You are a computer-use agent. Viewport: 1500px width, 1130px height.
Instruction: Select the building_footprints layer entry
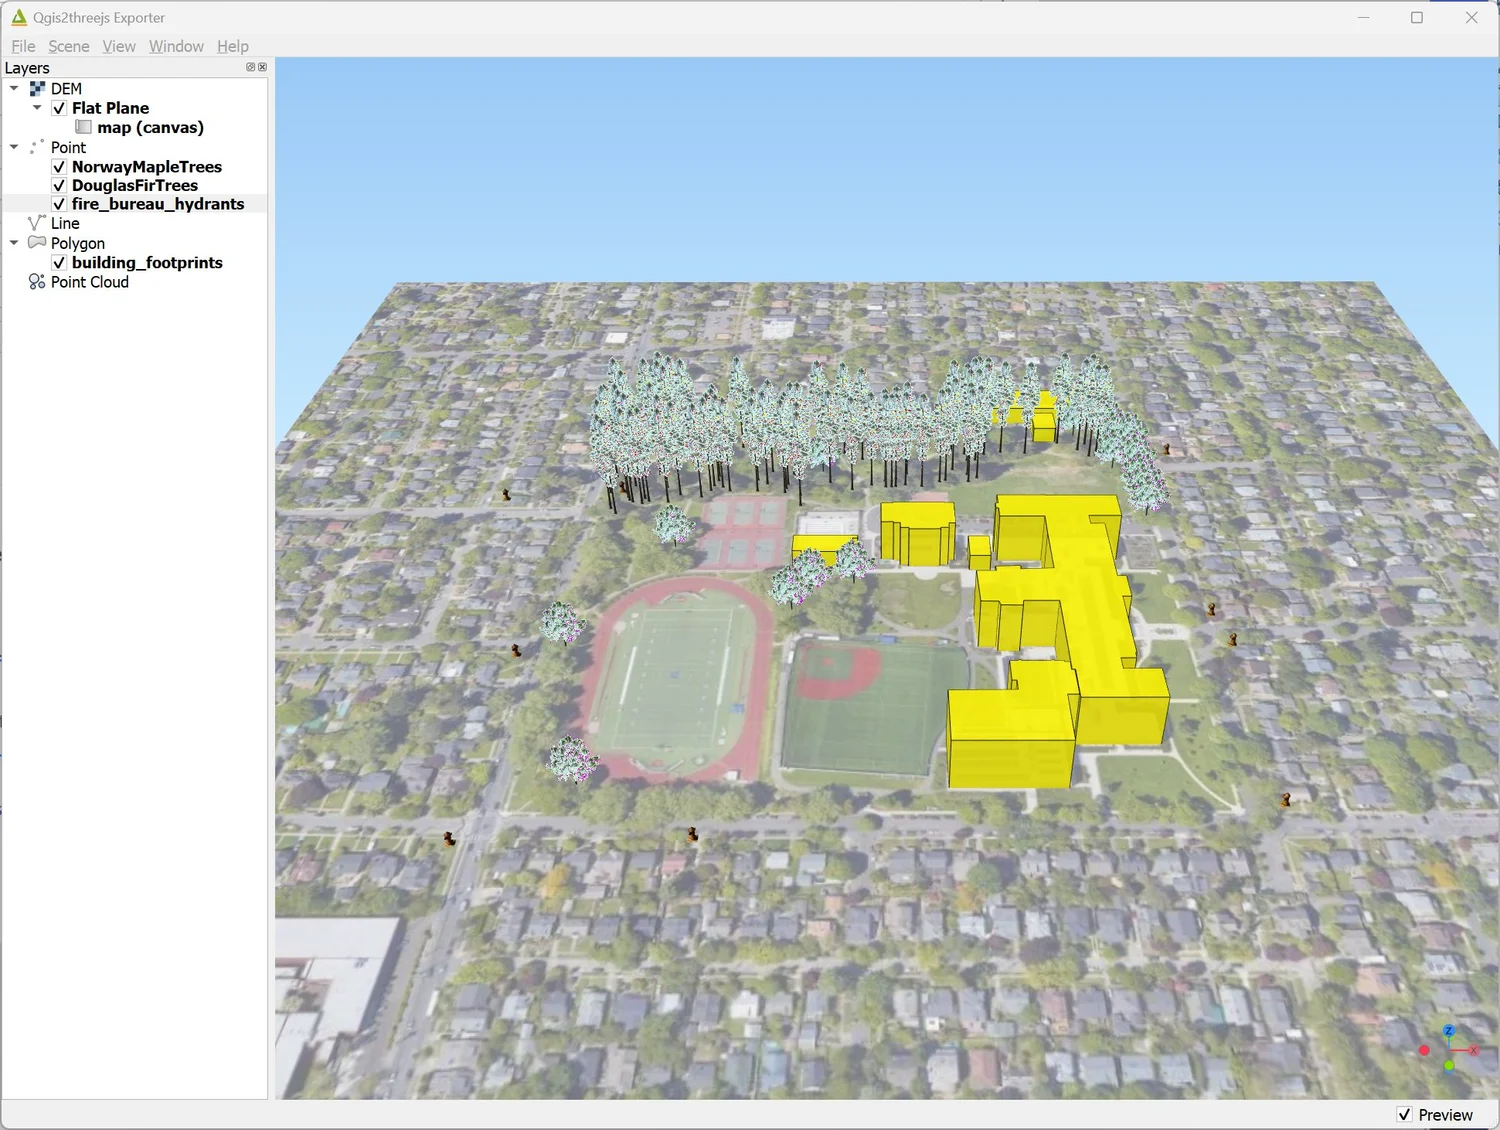coord(148,262)
